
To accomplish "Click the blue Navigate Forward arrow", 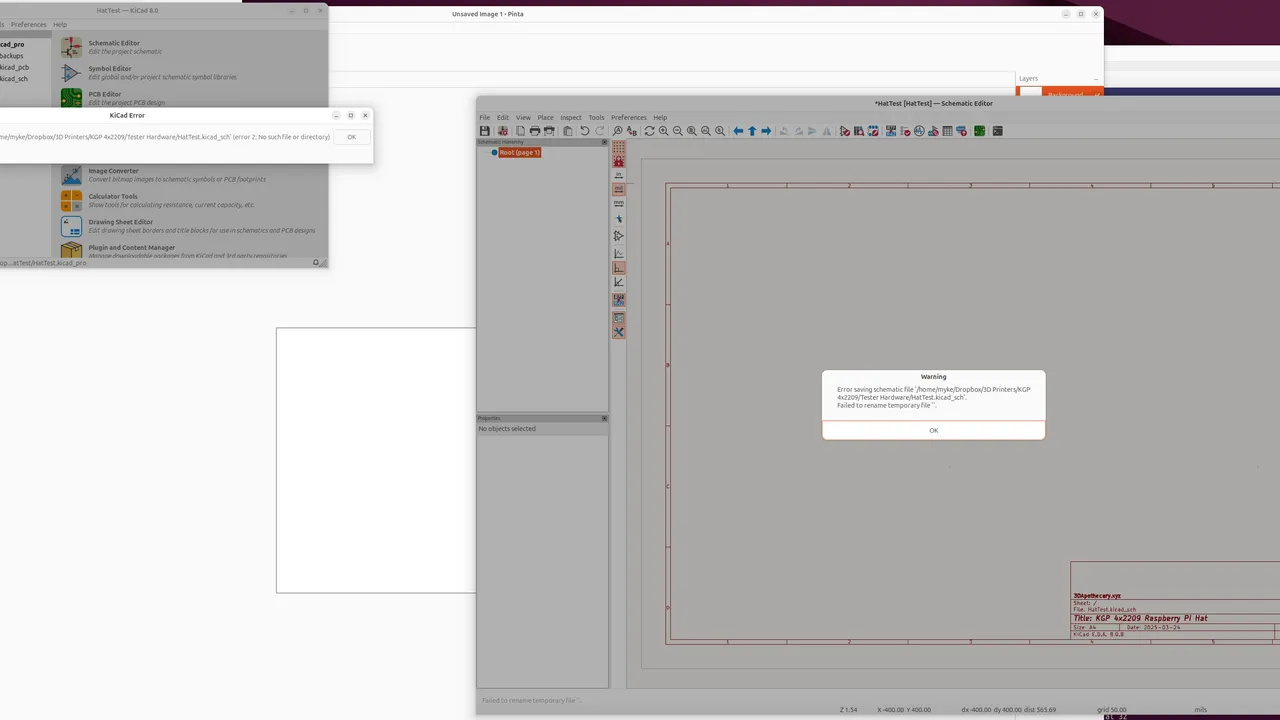I will (766, 131).
